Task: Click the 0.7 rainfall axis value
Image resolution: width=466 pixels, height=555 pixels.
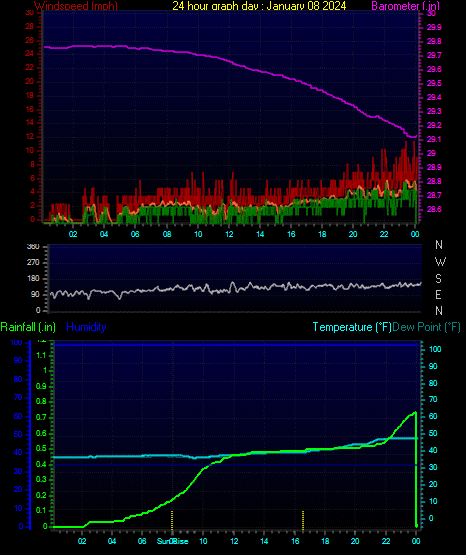Action: coord(41,417)
